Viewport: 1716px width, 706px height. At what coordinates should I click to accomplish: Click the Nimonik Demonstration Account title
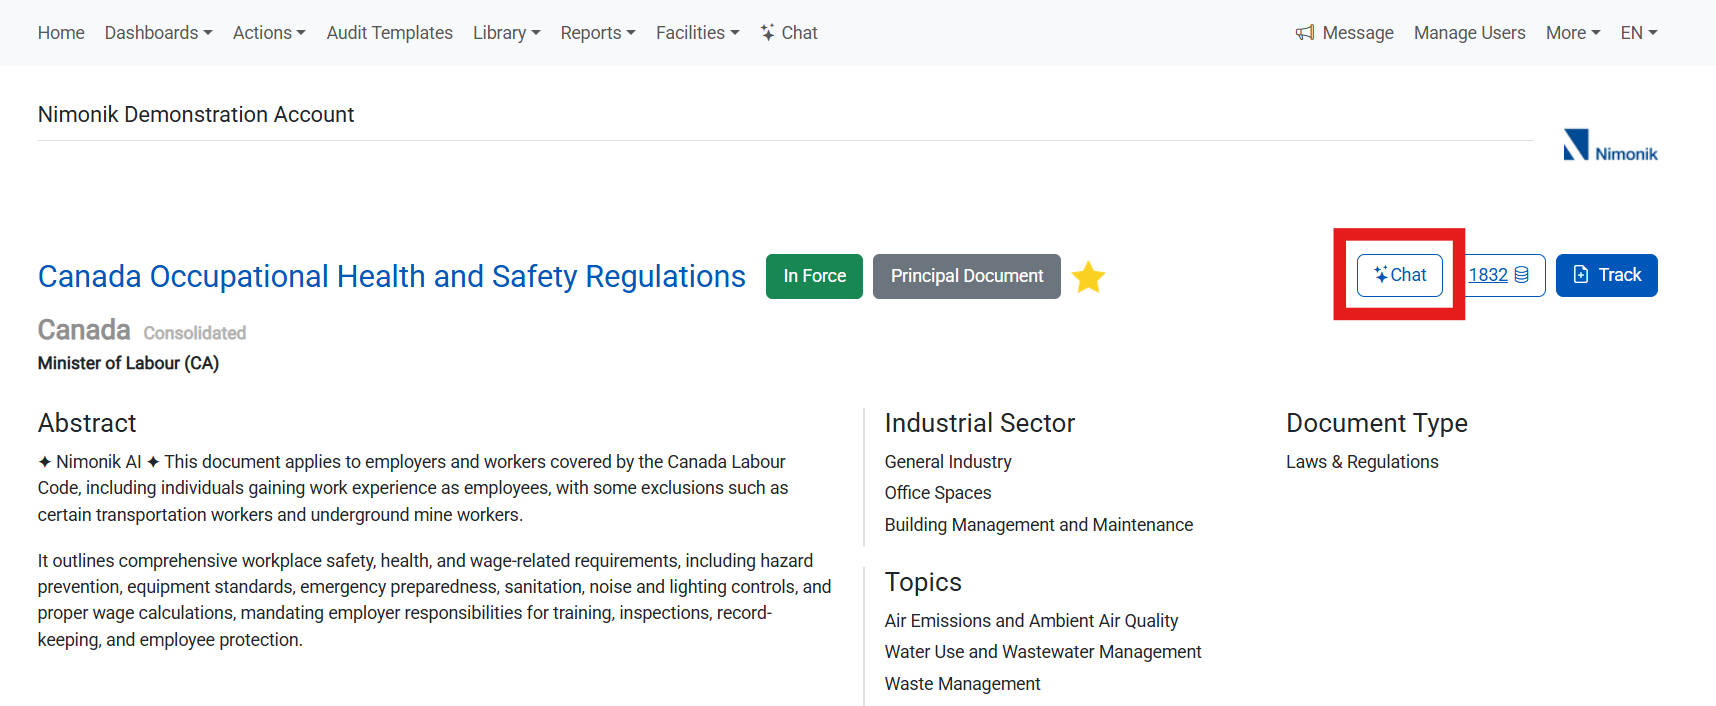pos(196,115)
